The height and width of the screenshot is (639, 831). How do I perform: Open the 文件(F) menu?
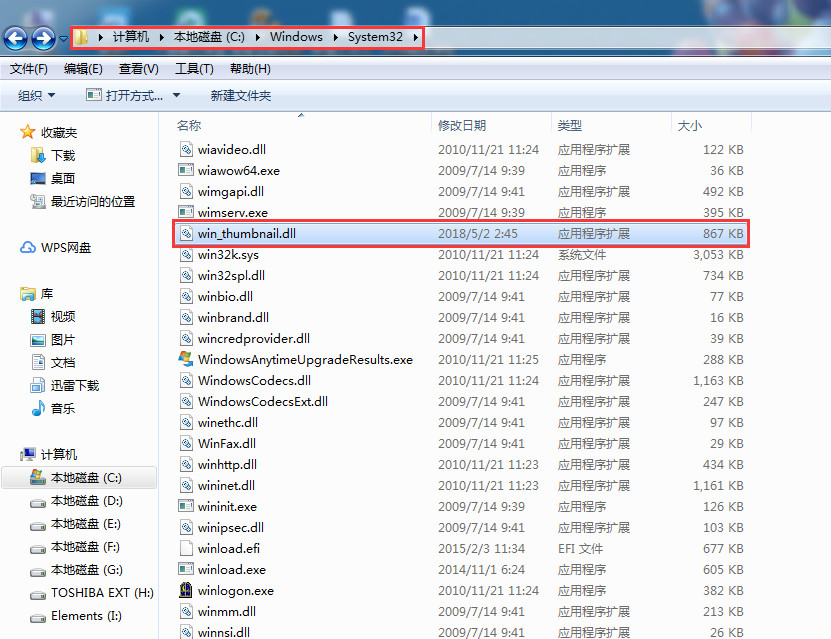click(x=29, y=69)
